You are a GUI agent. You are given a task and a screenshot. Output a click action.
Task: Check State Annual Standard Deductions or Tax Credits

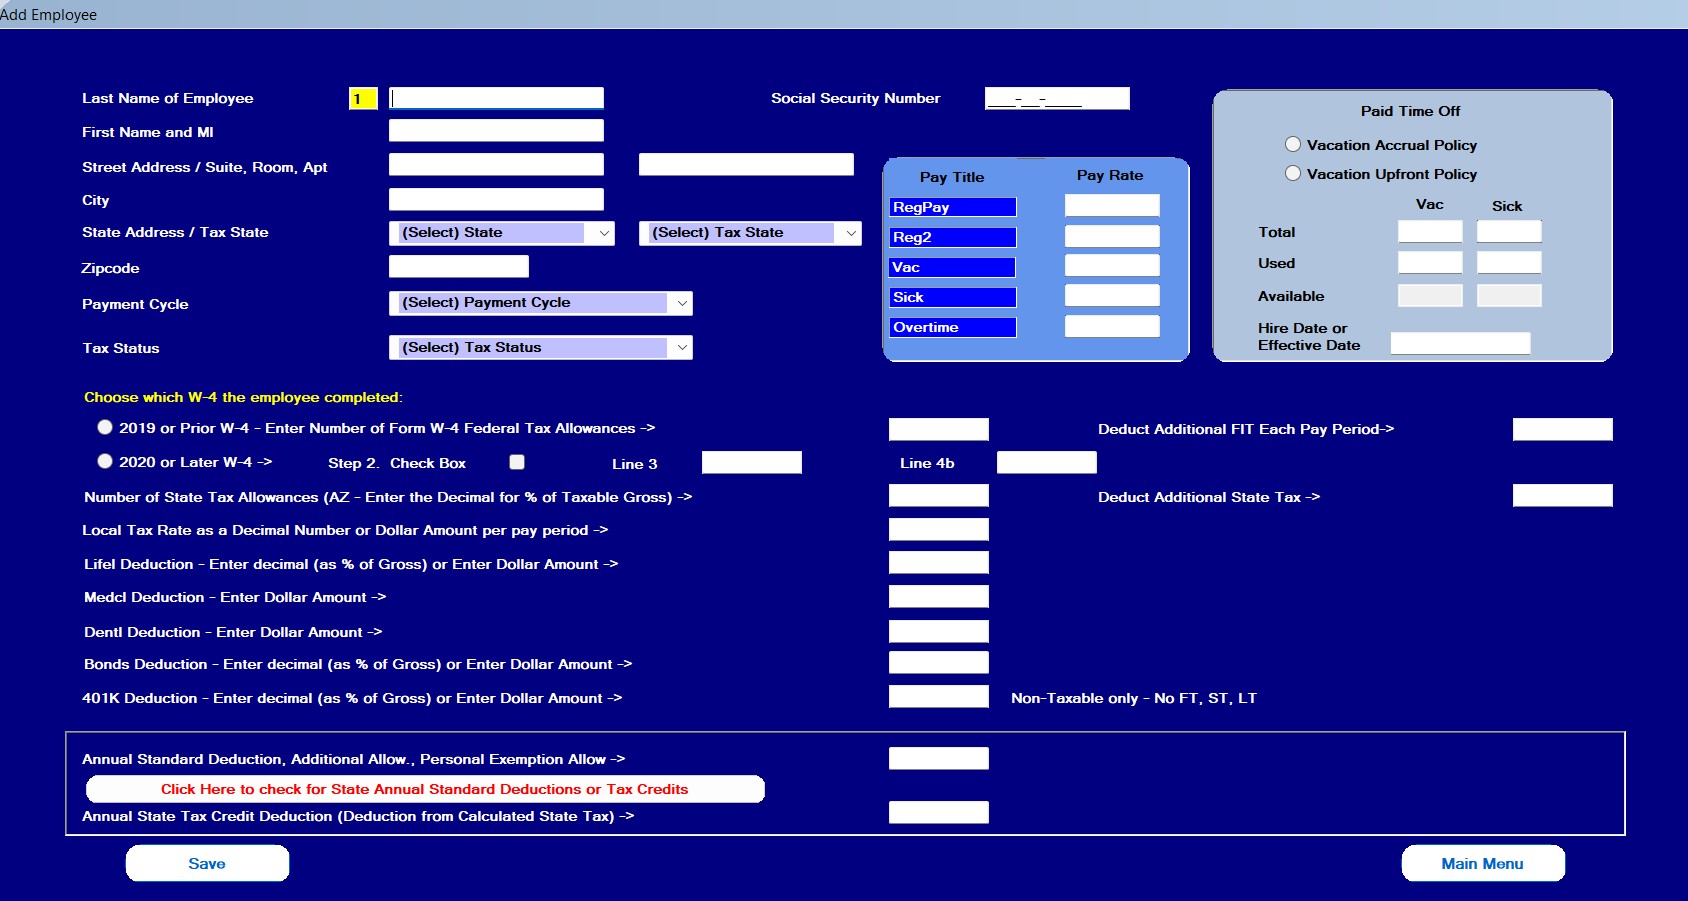pyautogui.click(x=425, y=789)
